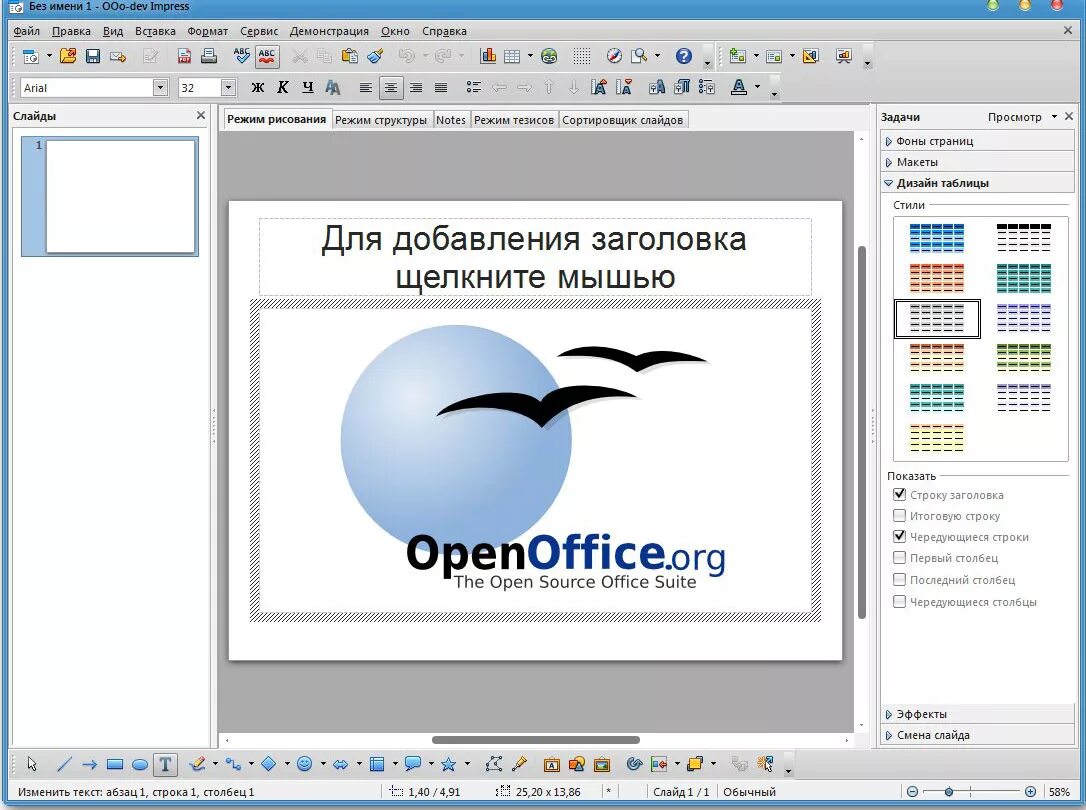Export directly as PDF icon
The height and width of the screenshot is (810, 1086).
tap(184, 56)
